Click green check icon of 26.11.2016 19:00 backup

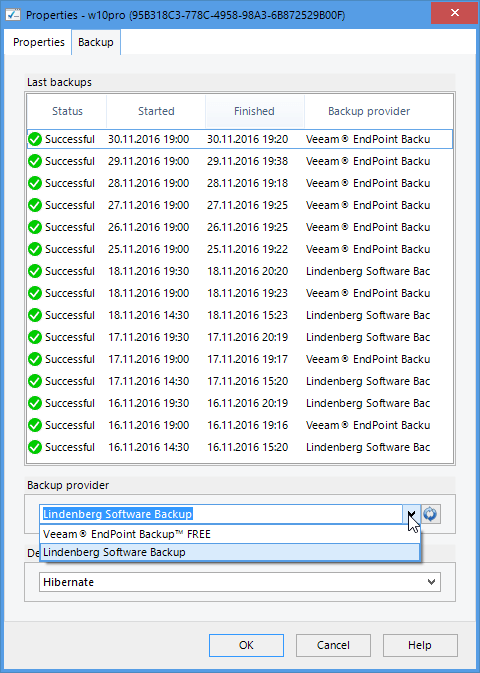[35, 227]
